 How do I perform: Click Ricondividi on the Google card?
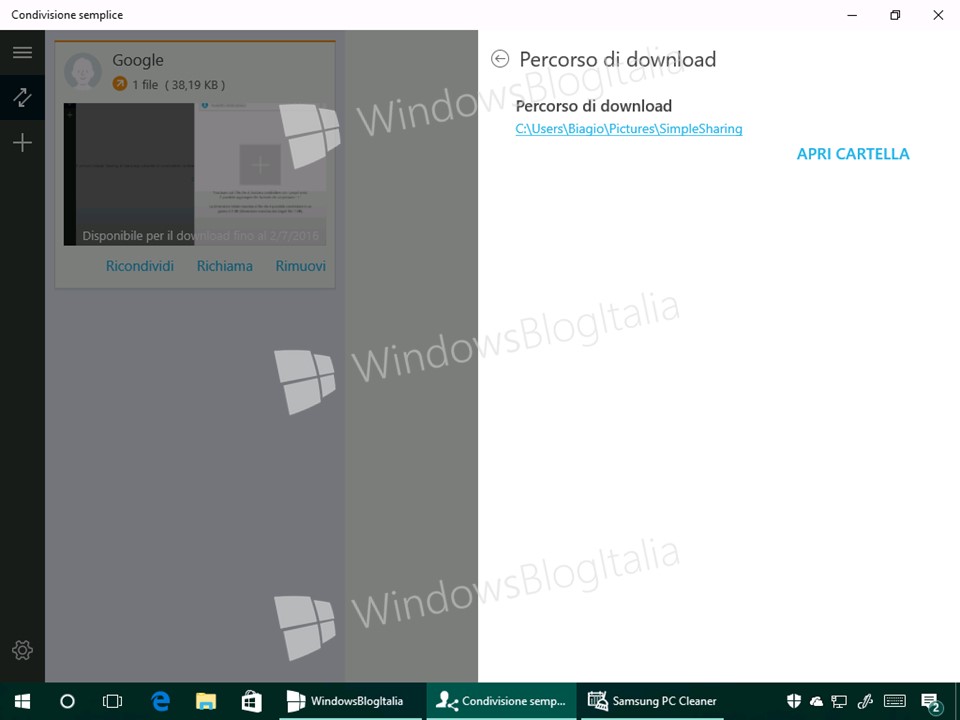click(140, 266)
